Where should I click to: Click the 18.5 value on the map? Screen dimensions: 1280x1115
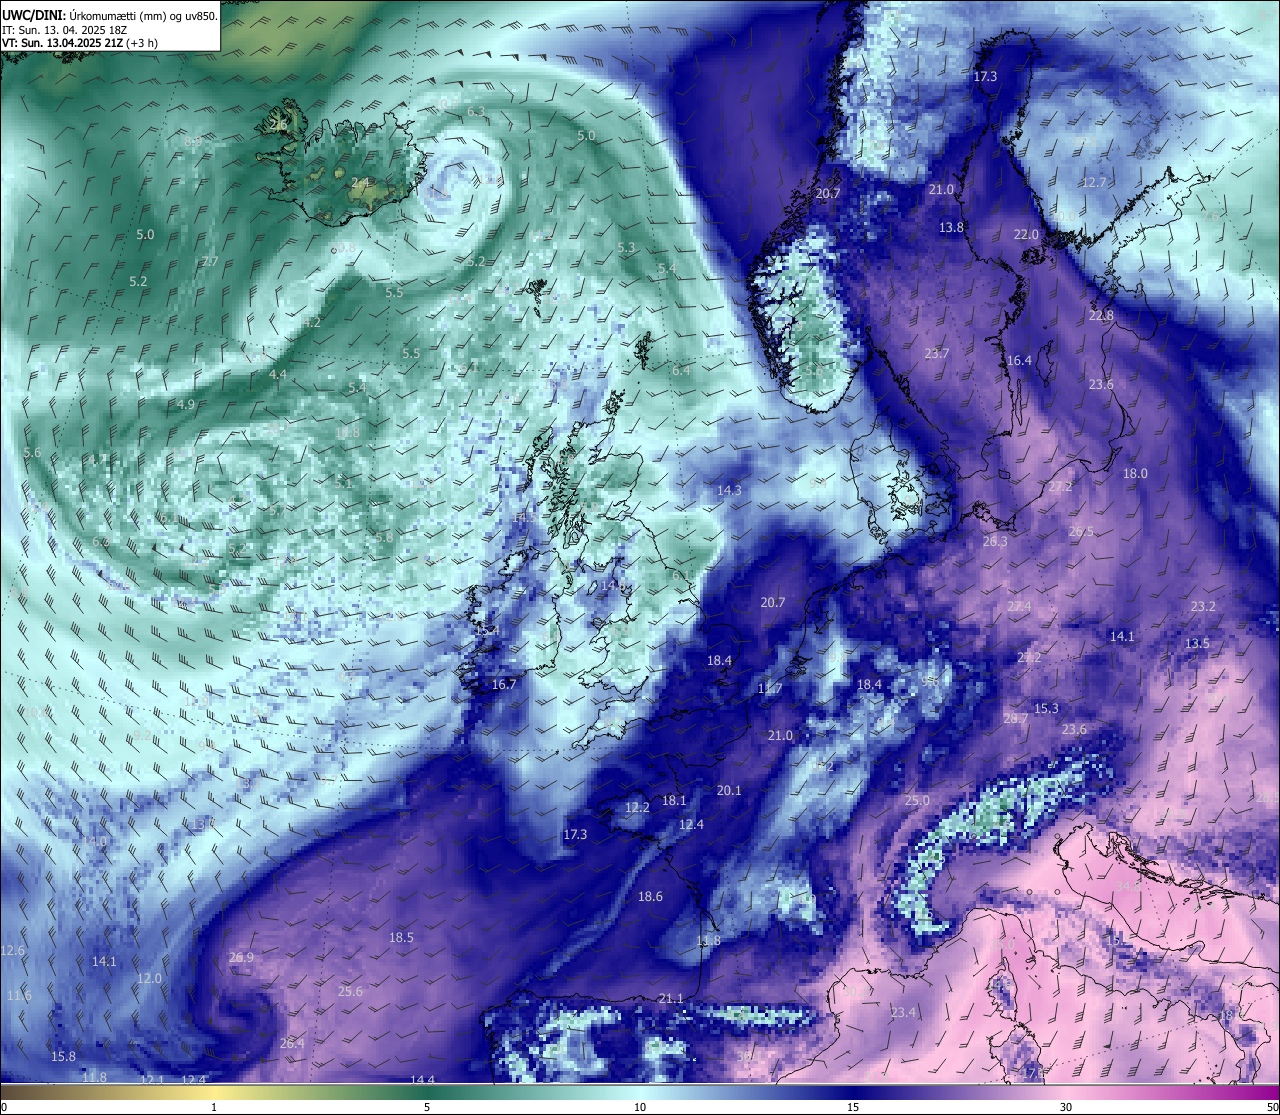click(401, 938)
